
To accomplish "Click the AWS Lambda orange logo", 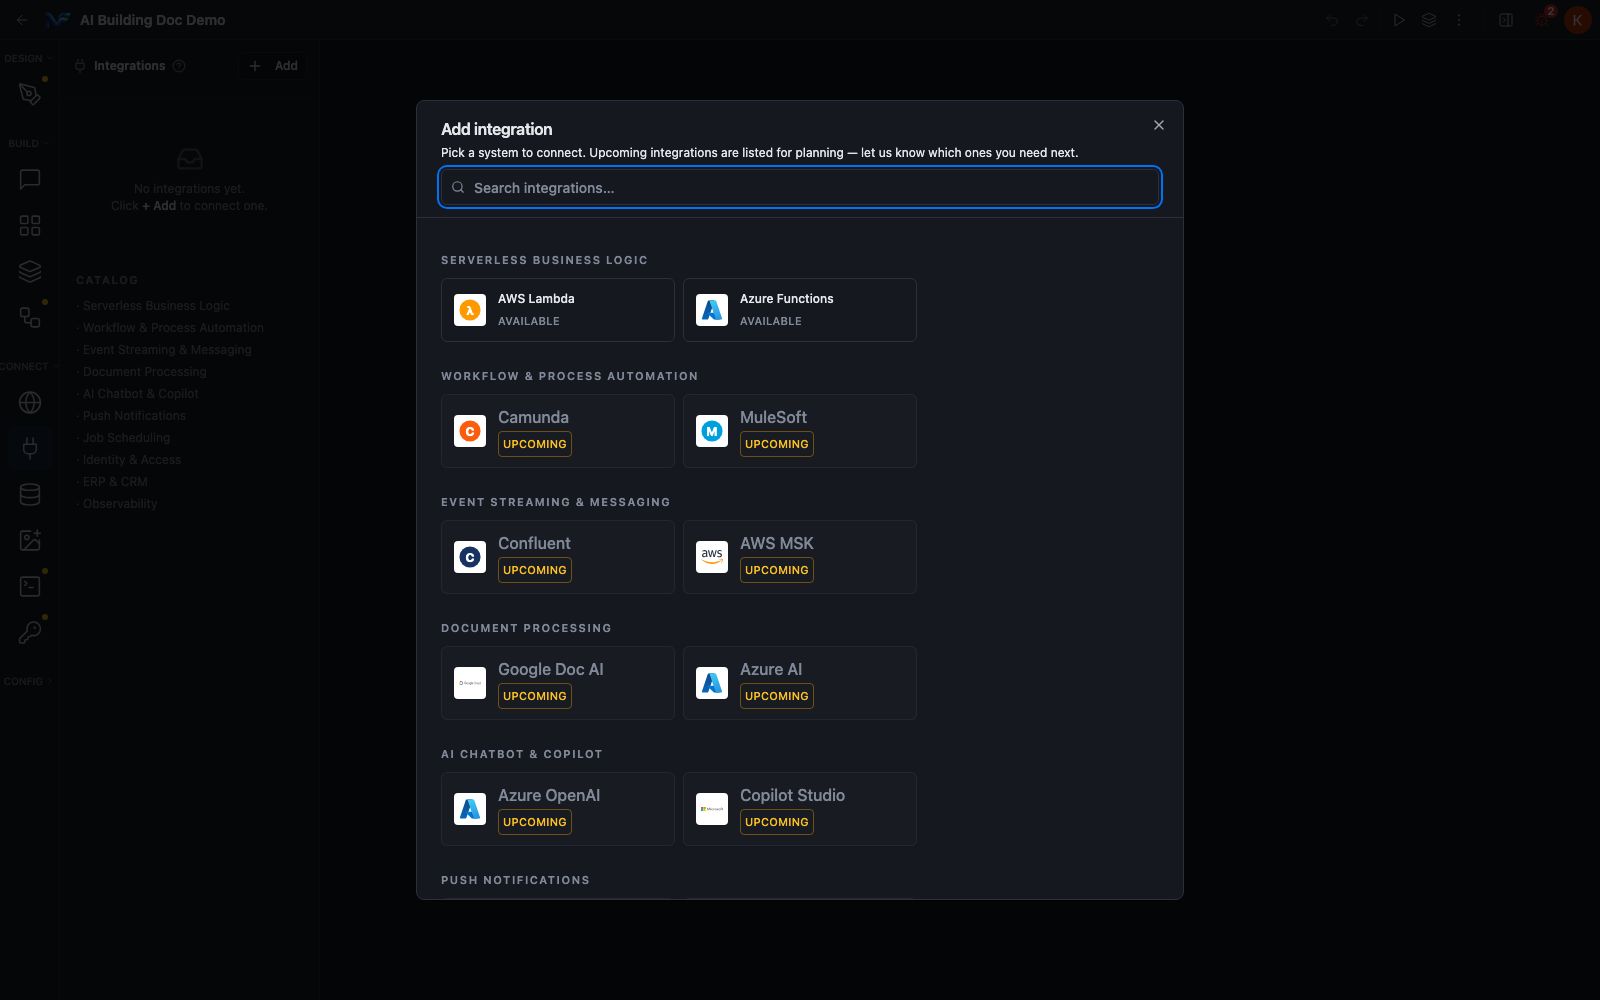I will 470,310.
